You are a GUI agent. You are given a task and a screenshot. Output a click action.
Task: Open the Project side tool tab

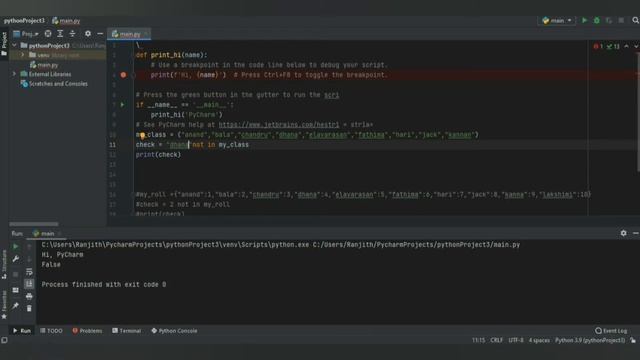click(x=4, y=43)
